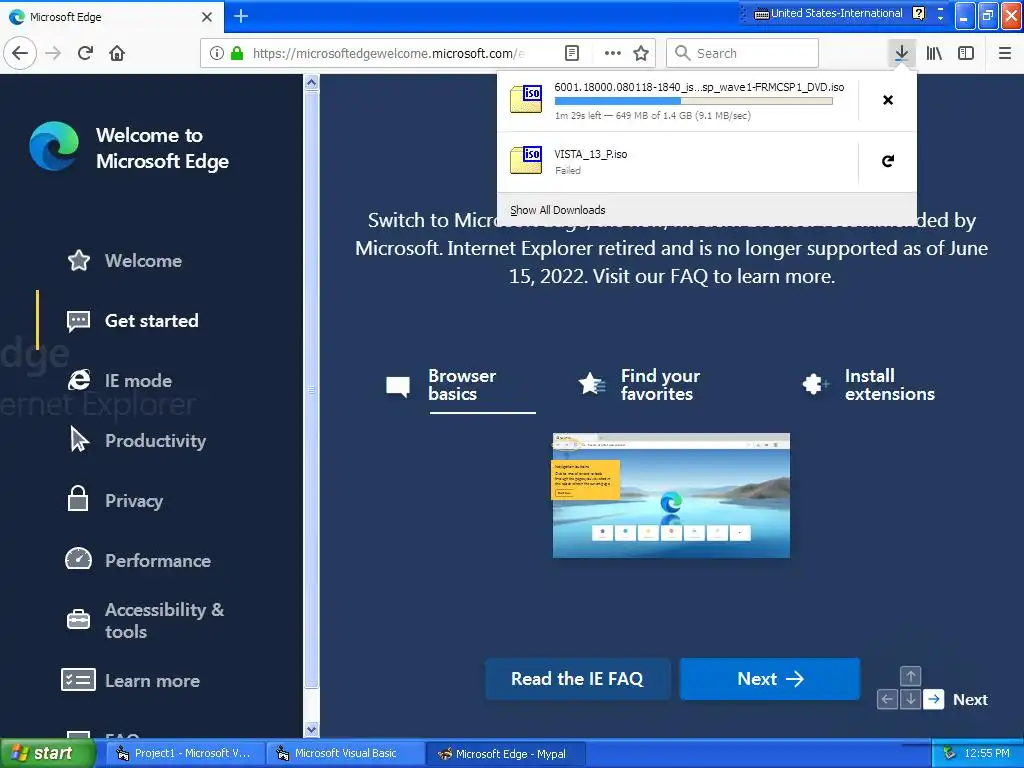Image resolution: width=1024 pixels, height=768 pixels.
Task: Switch to Find your favorites tab
Action: (x=639, y=385)
